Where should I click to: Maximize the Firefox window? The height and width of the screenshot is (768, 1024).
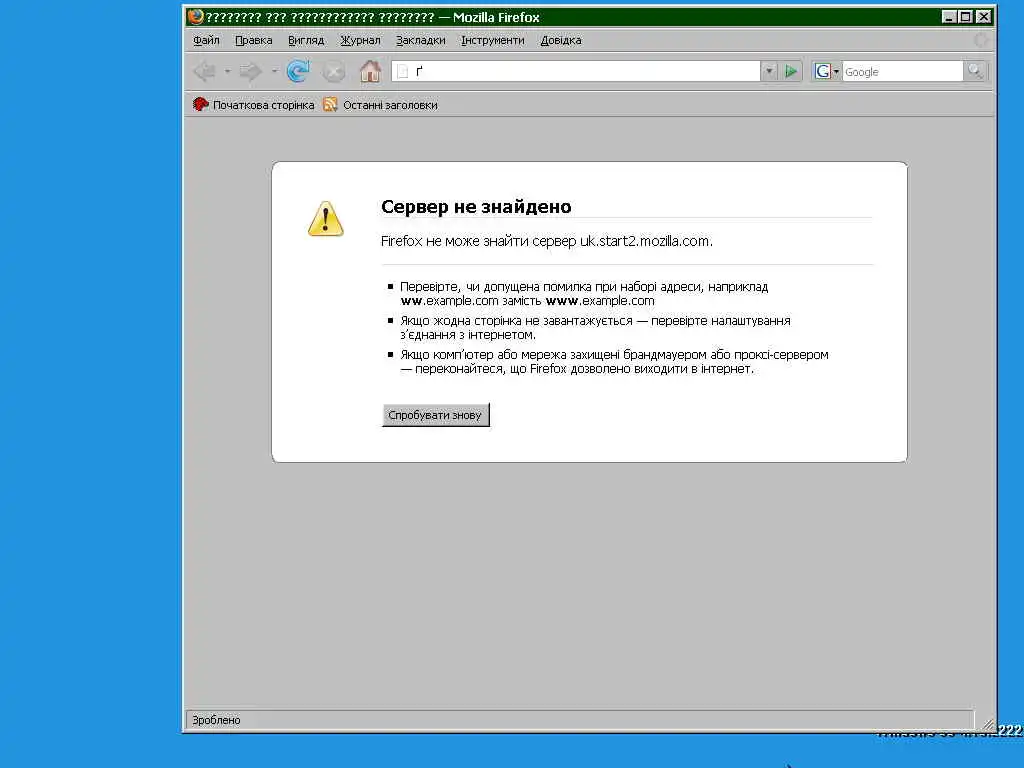coord(966,17)
